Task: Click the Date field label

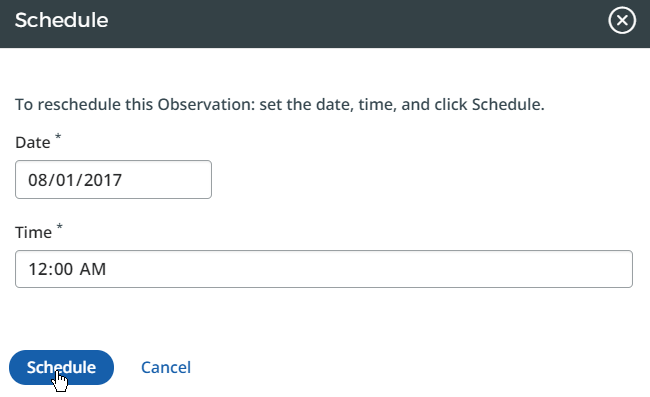Action: (33, 143)
